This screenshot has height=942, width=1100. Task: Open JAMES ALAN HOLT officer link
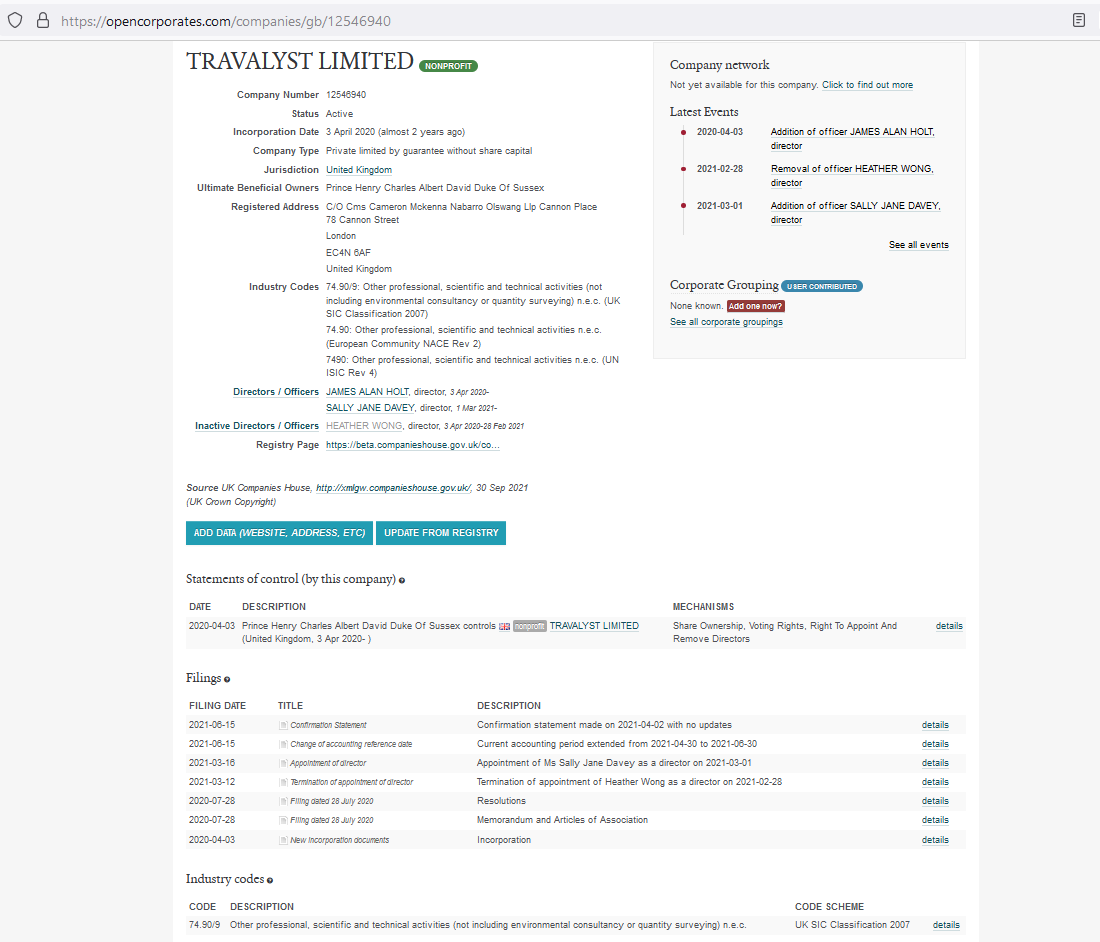[x=367, y=392]
